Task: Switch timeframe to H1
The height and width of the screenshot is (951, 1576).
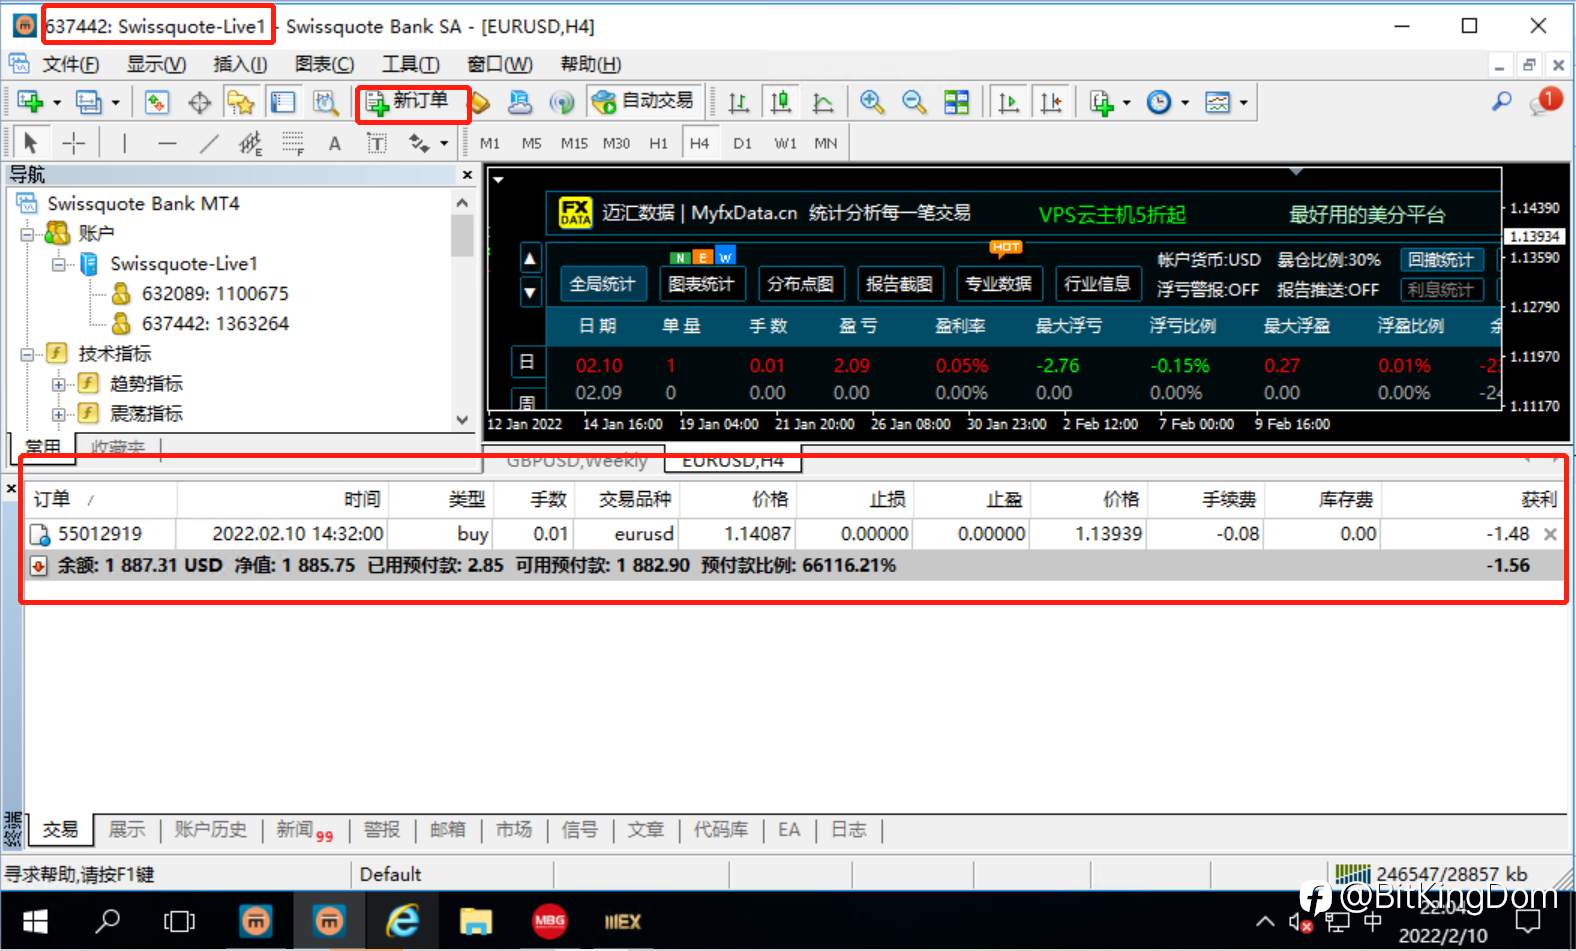Action: (658, 143)
